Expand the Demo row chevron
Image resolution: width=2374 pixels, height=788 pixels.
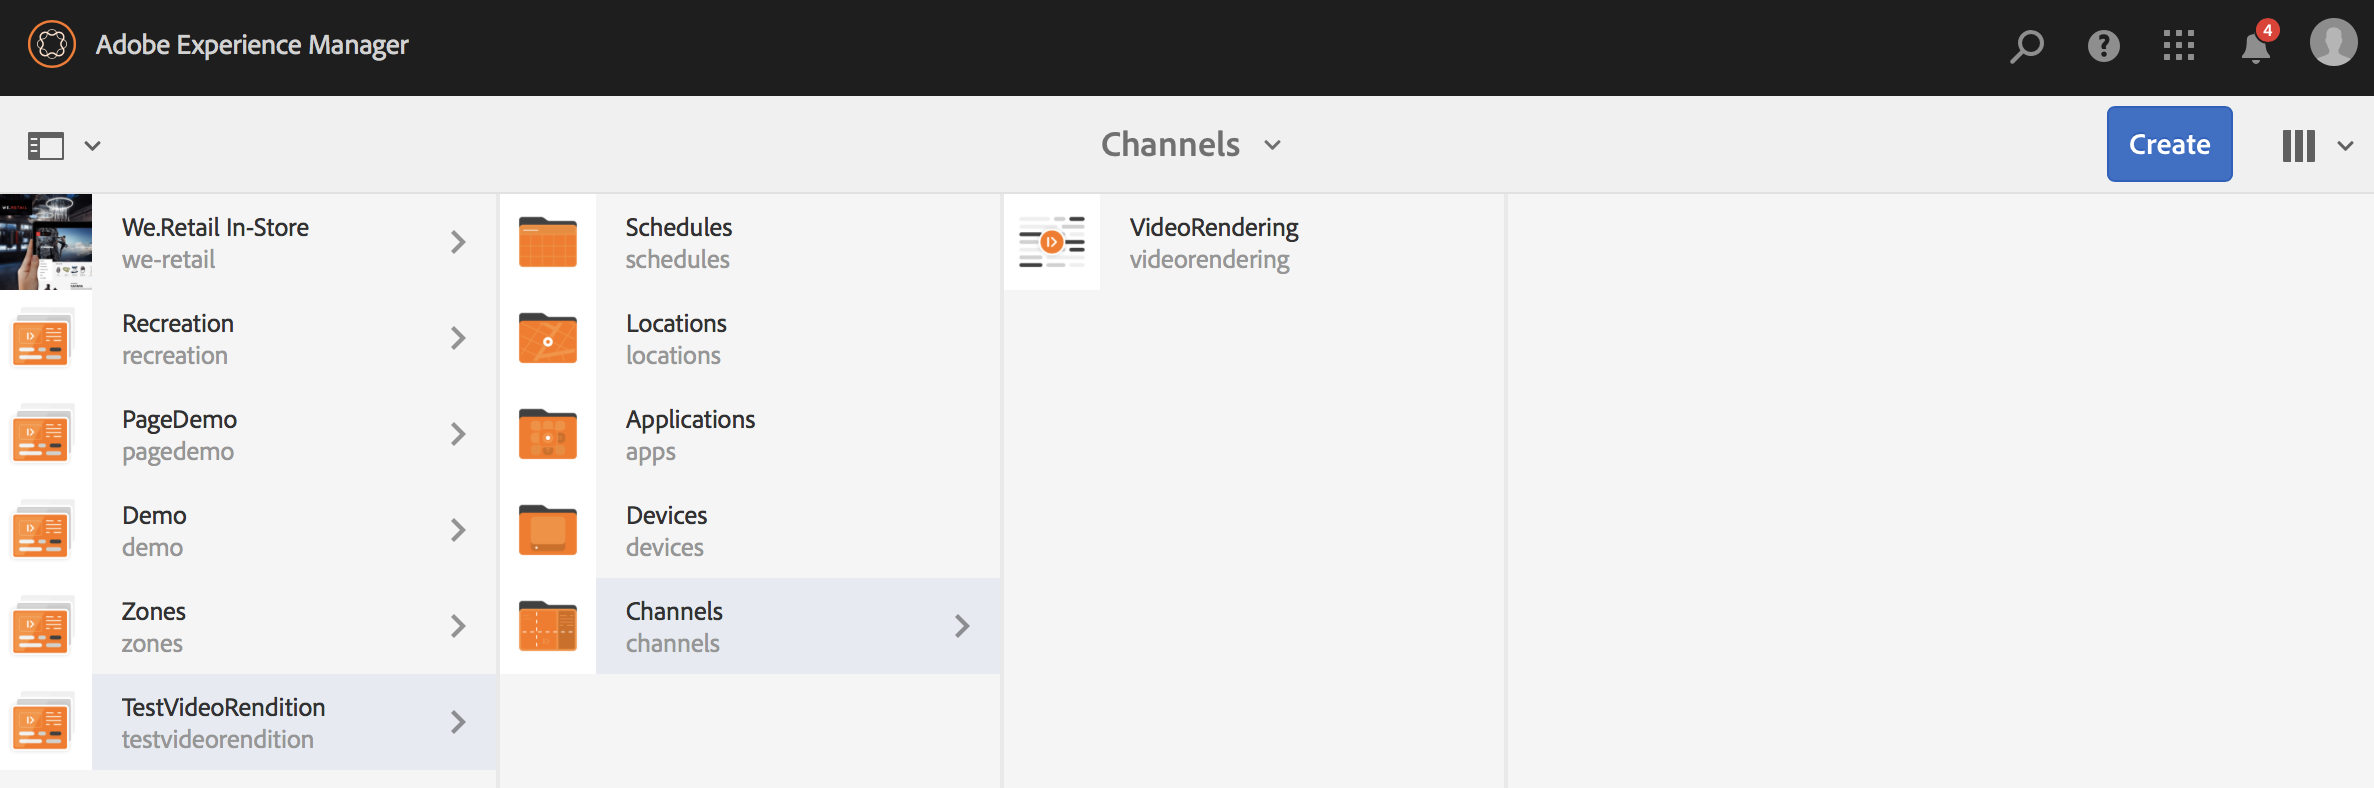coord(458,530)
